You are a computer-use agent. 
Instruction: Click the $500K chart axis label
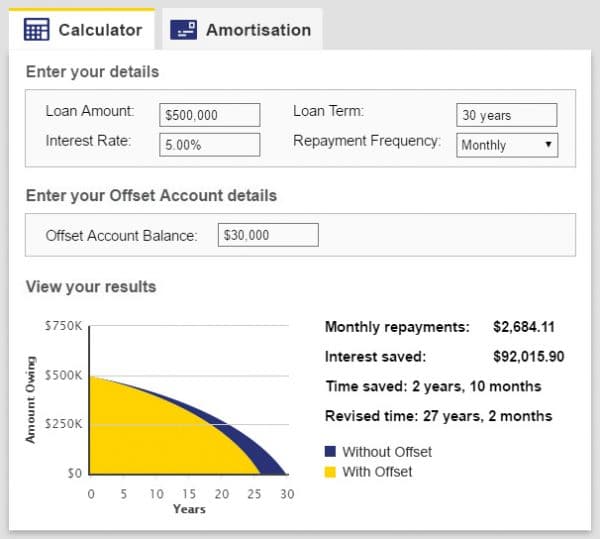(64, 375)
